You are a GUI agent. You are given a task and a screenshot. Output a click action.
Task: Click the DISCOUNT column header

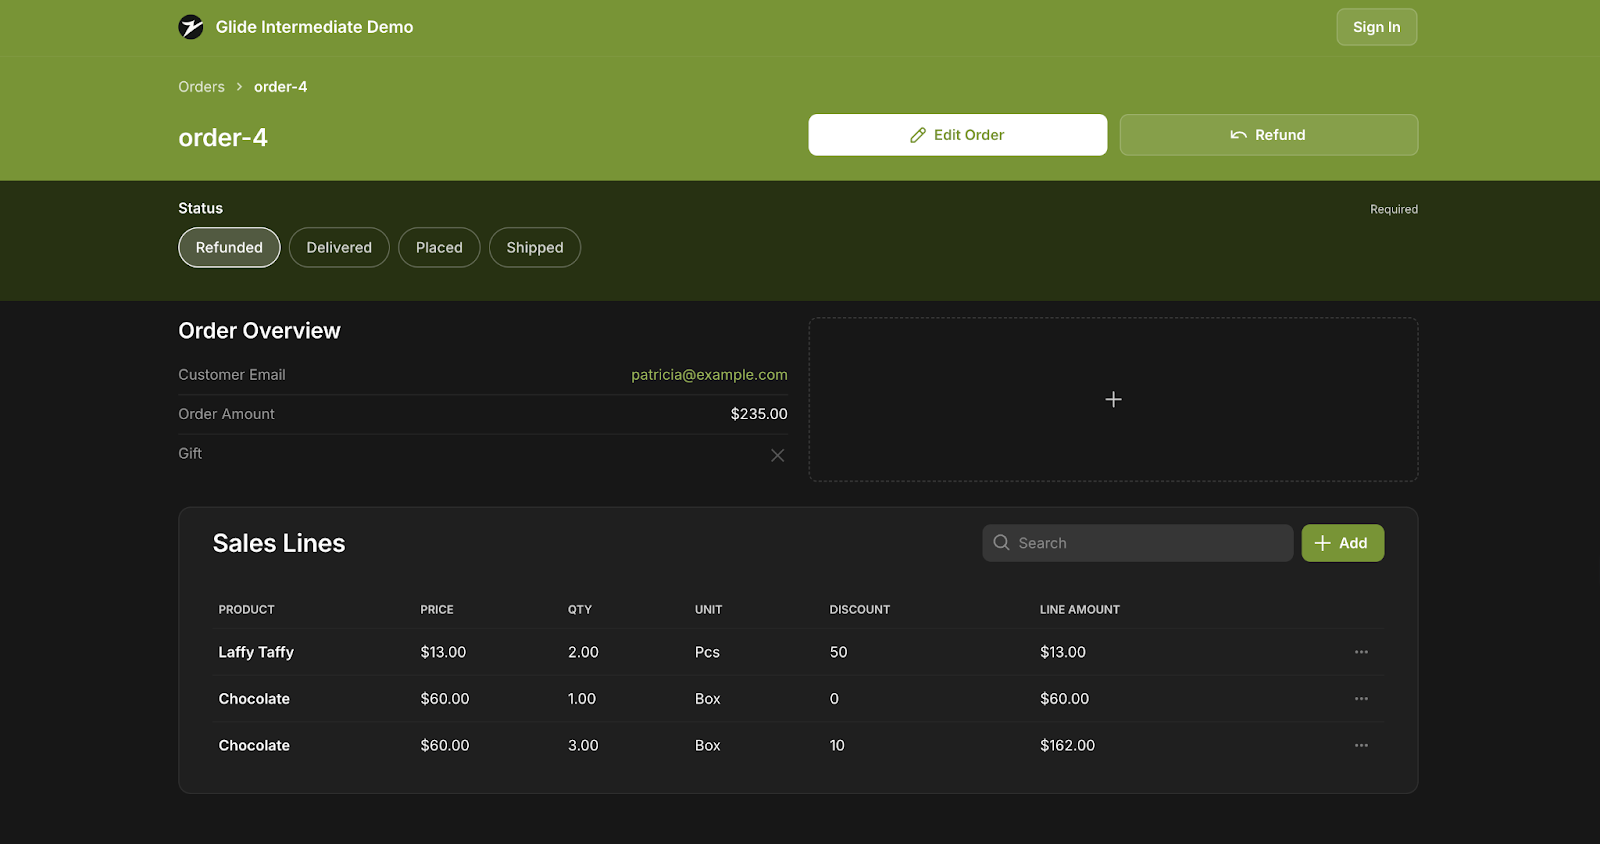pos(860,610)
